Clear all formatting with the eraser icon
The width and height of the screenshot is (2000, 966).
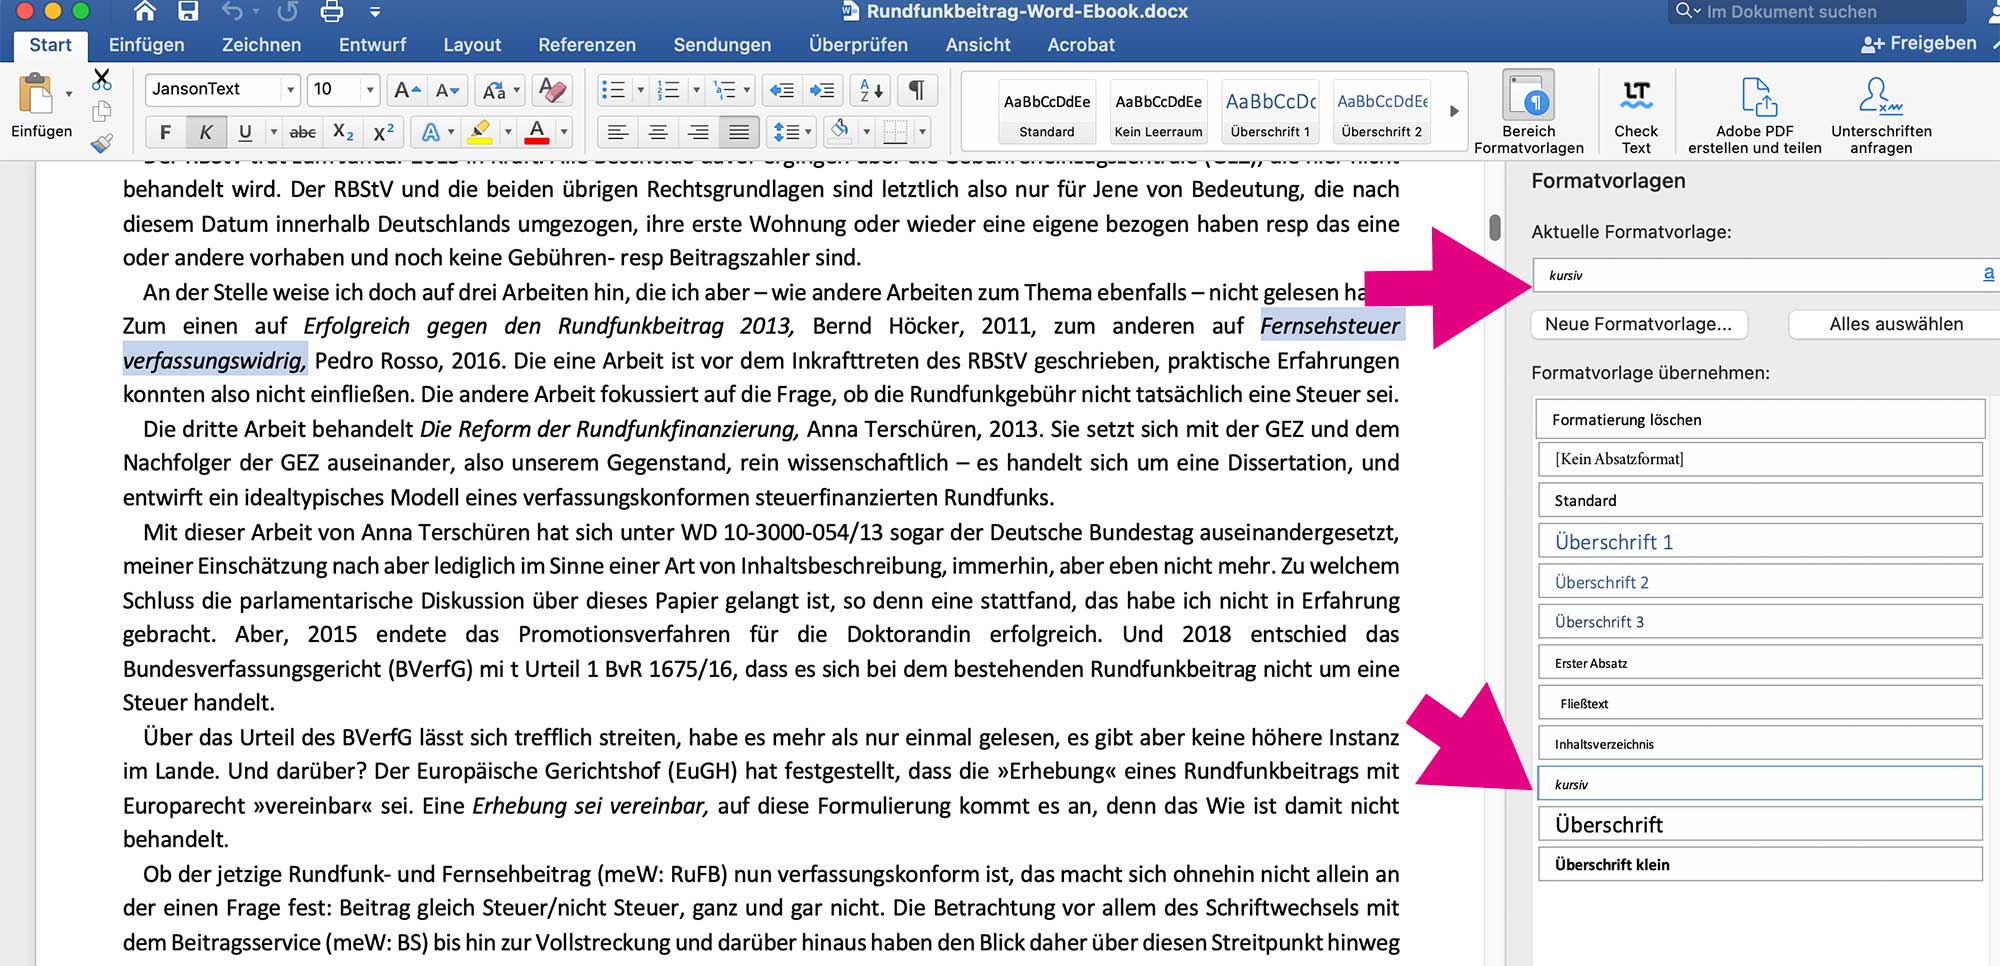pyautogui.click(x=552, y=90)
